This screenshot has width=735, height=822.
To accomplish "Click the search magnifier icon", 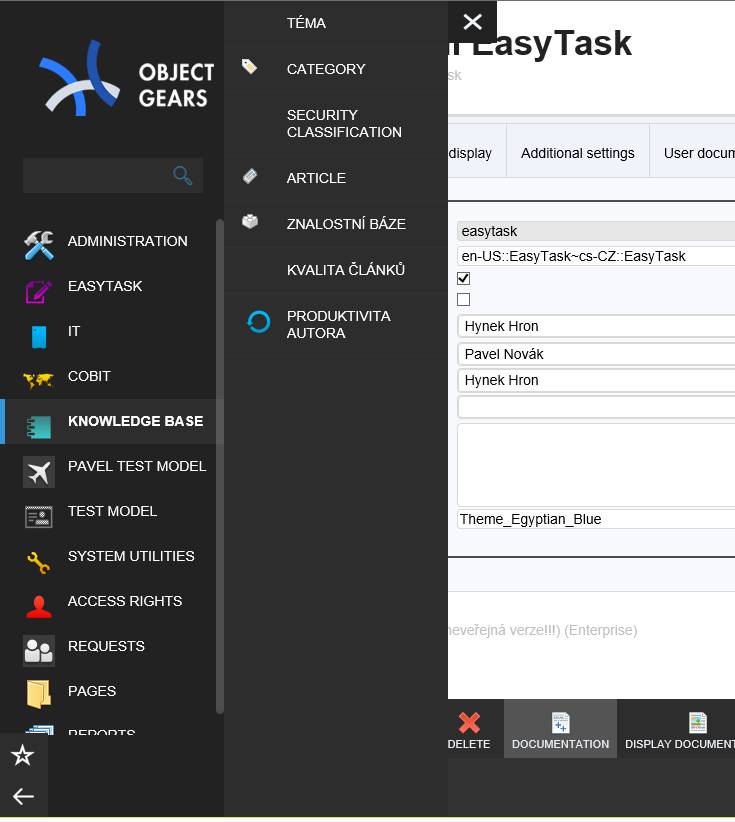I will (x=182, y=175).
